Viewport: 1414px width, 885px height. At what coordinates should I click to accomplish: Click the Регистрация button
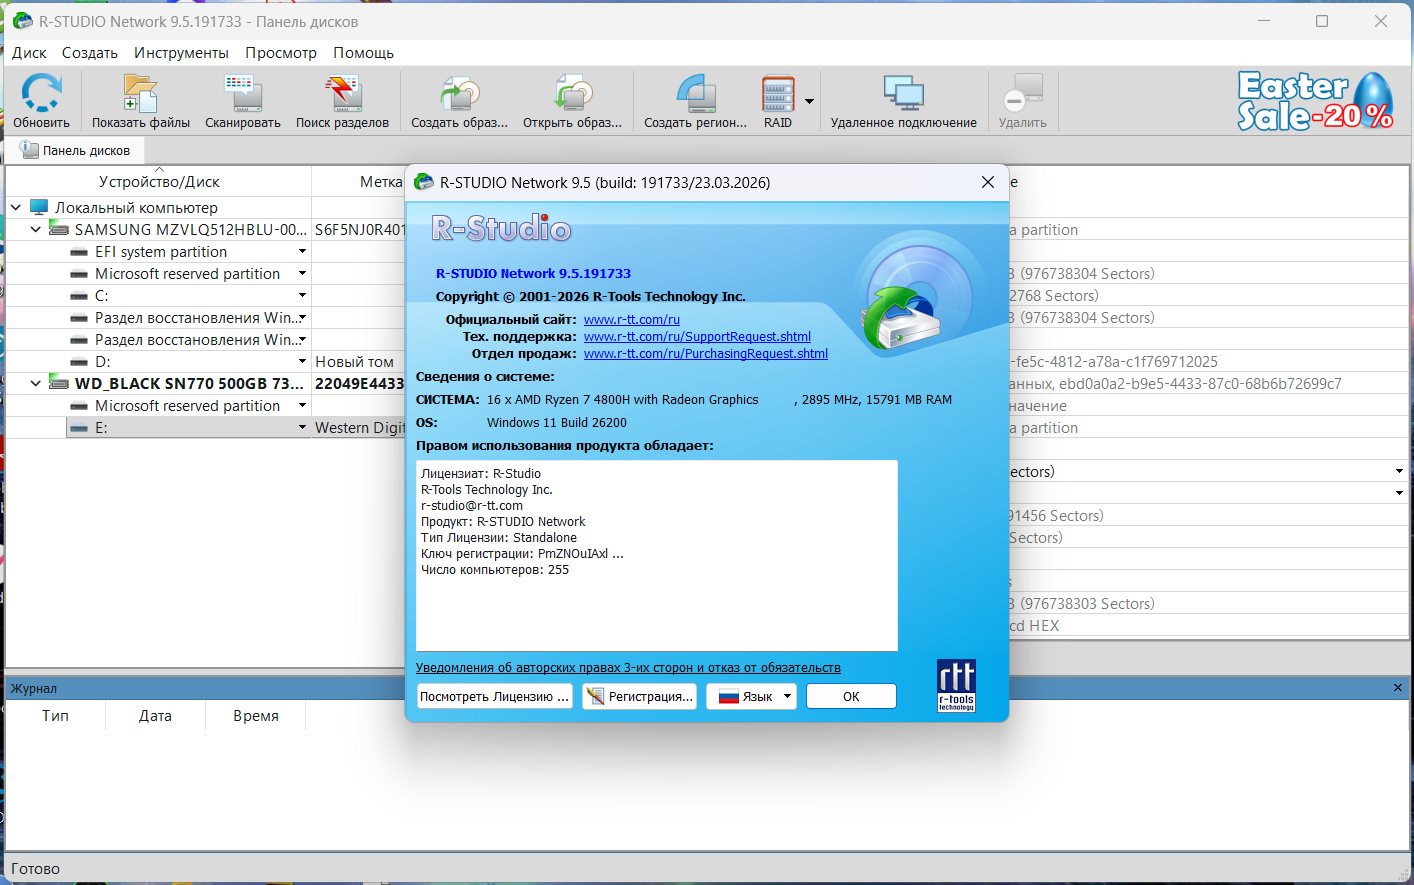click(640, 696)
